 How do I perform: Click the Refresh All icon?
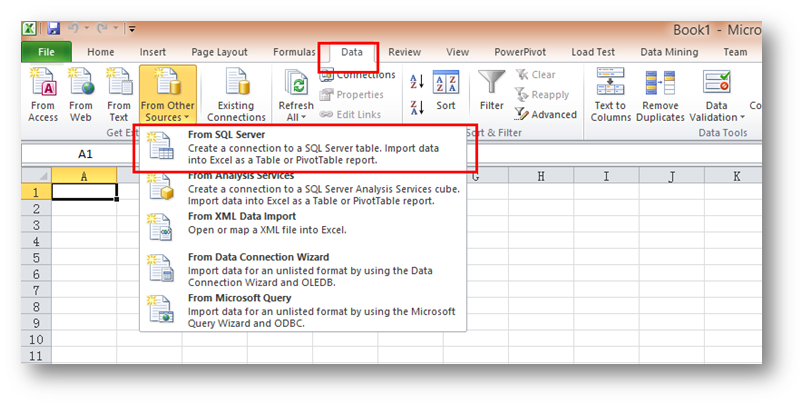pos(296,83)
